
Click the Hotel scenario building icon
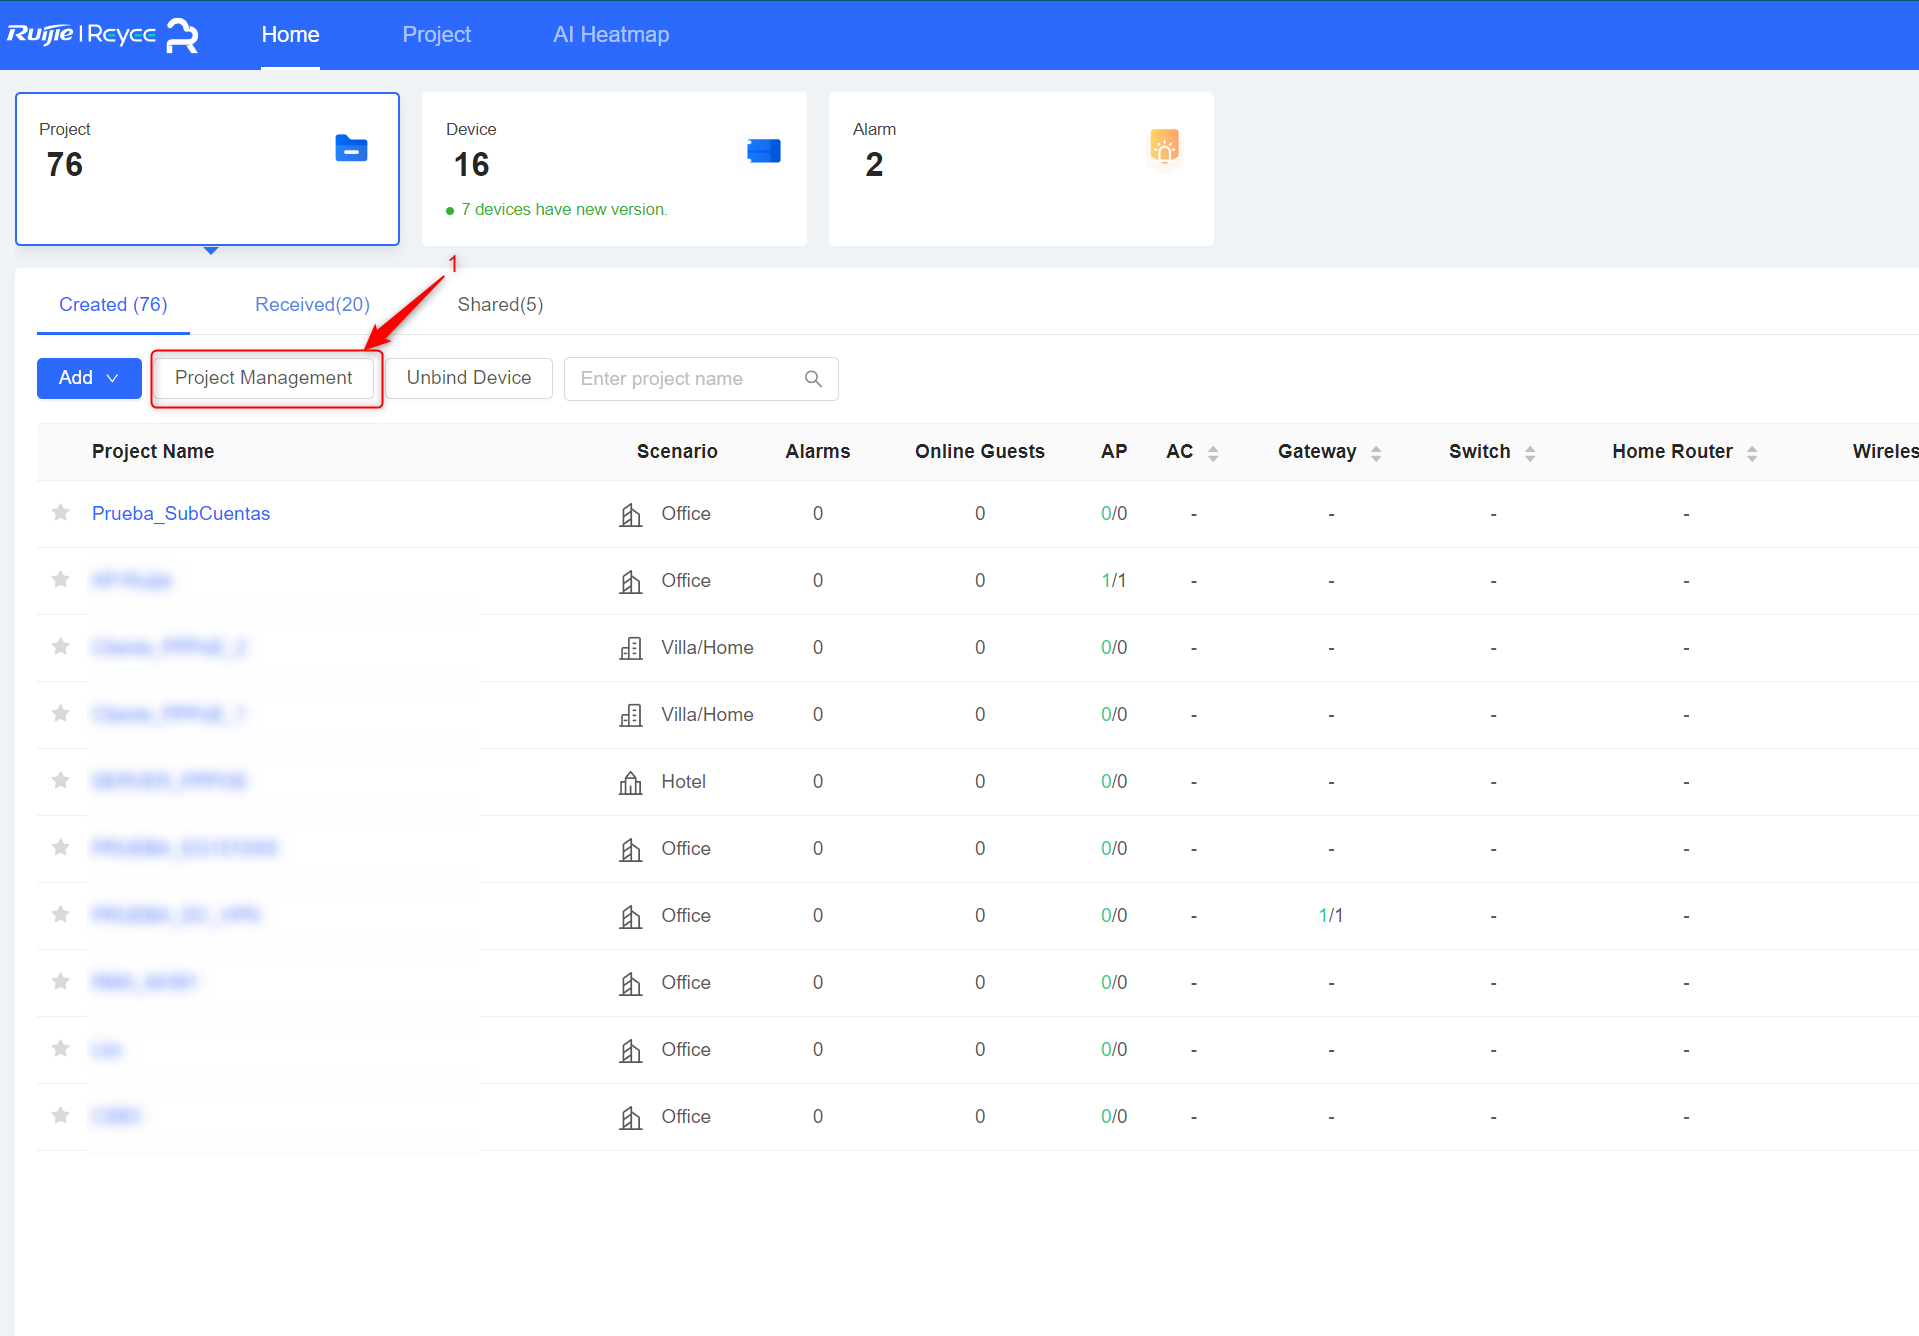click(x=631, y=782)
